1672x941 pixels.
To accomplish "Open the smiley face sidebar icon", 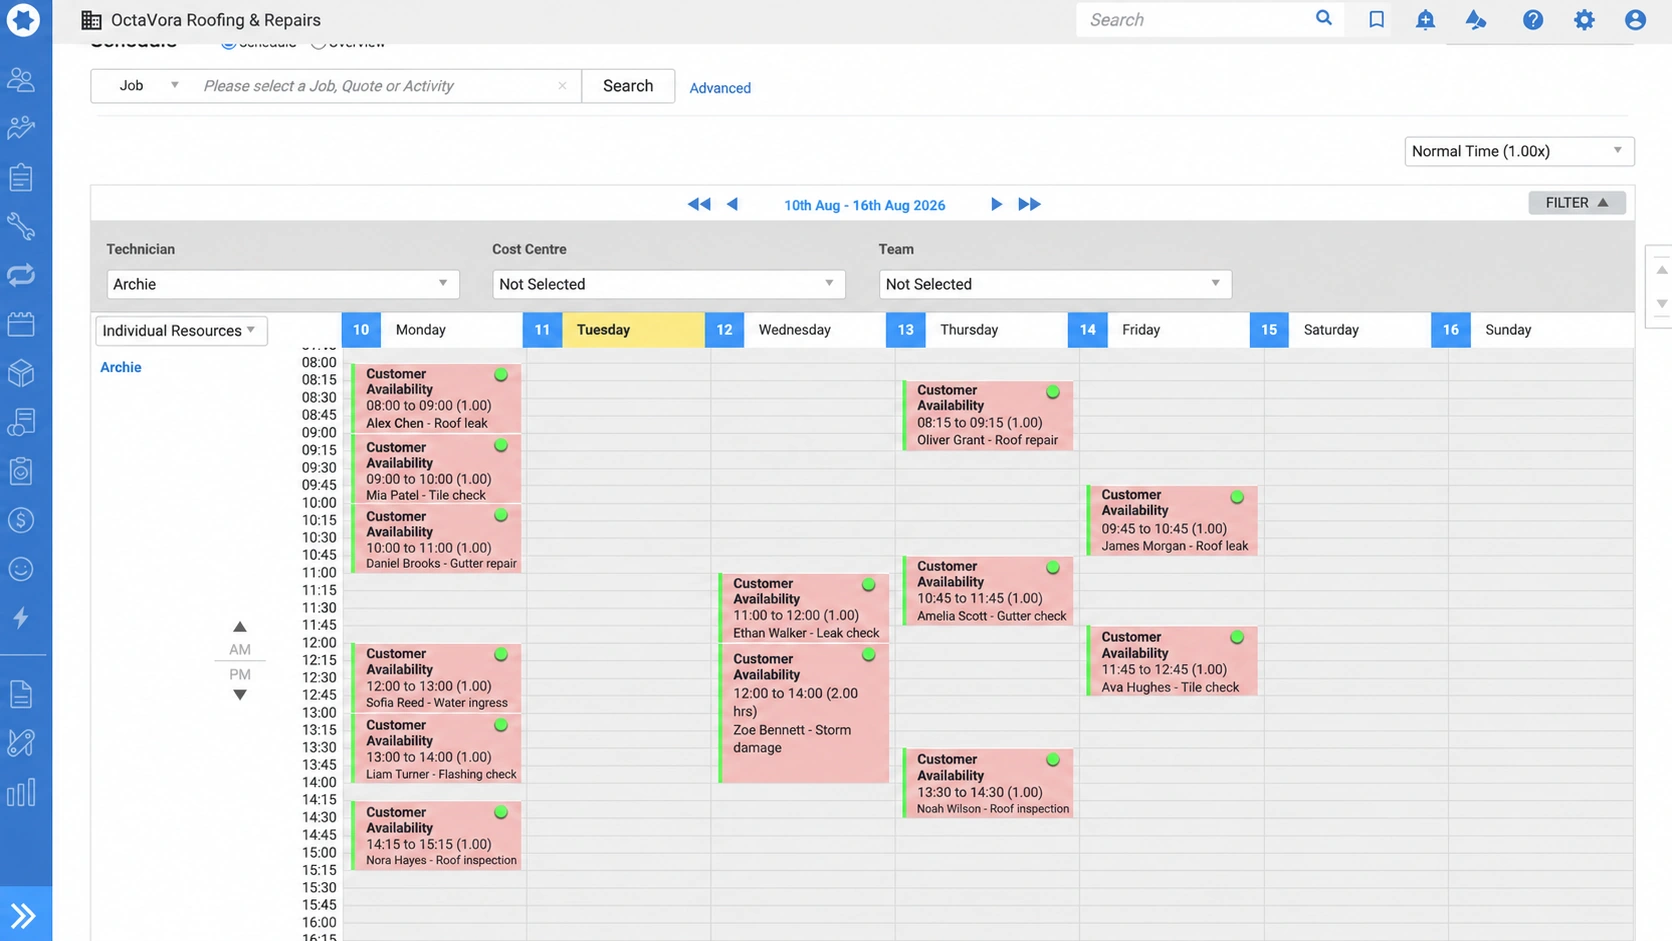I will [x=21, y=569].
